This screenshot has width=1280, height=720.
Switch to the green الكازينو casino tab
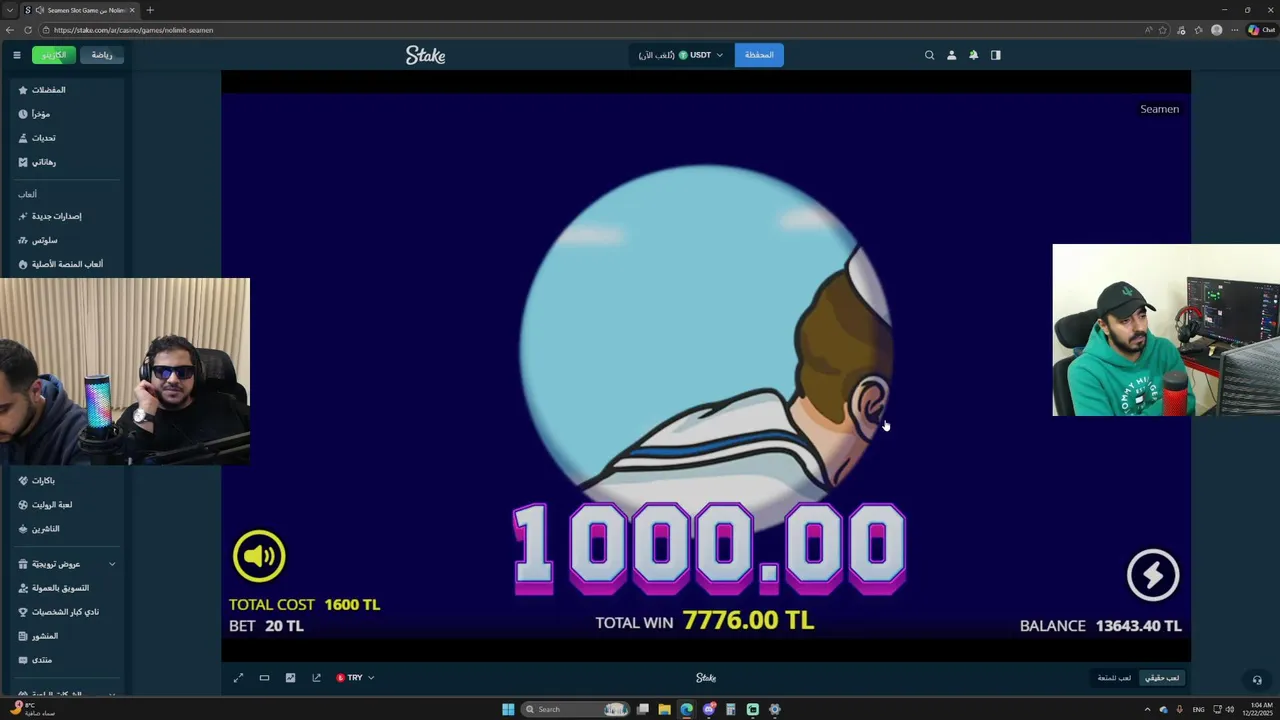coord(54,55)
